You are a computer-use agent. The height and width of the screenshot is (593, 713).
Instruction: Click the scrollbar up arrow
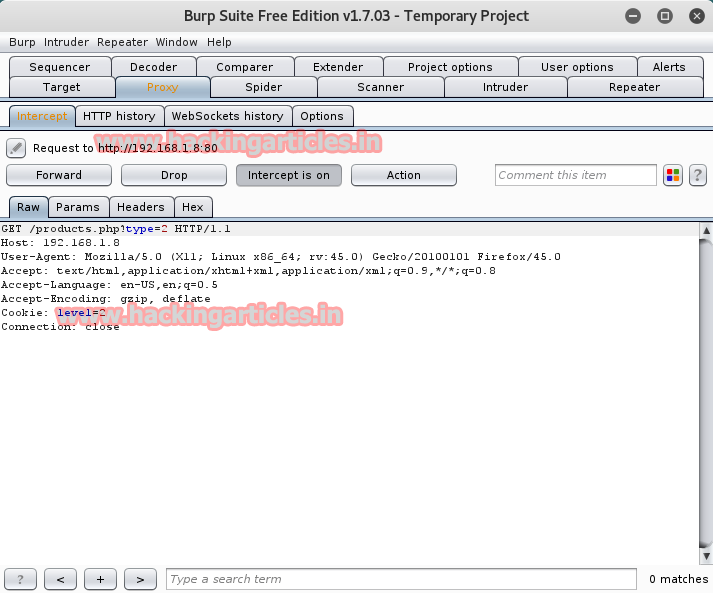[706, 230]
